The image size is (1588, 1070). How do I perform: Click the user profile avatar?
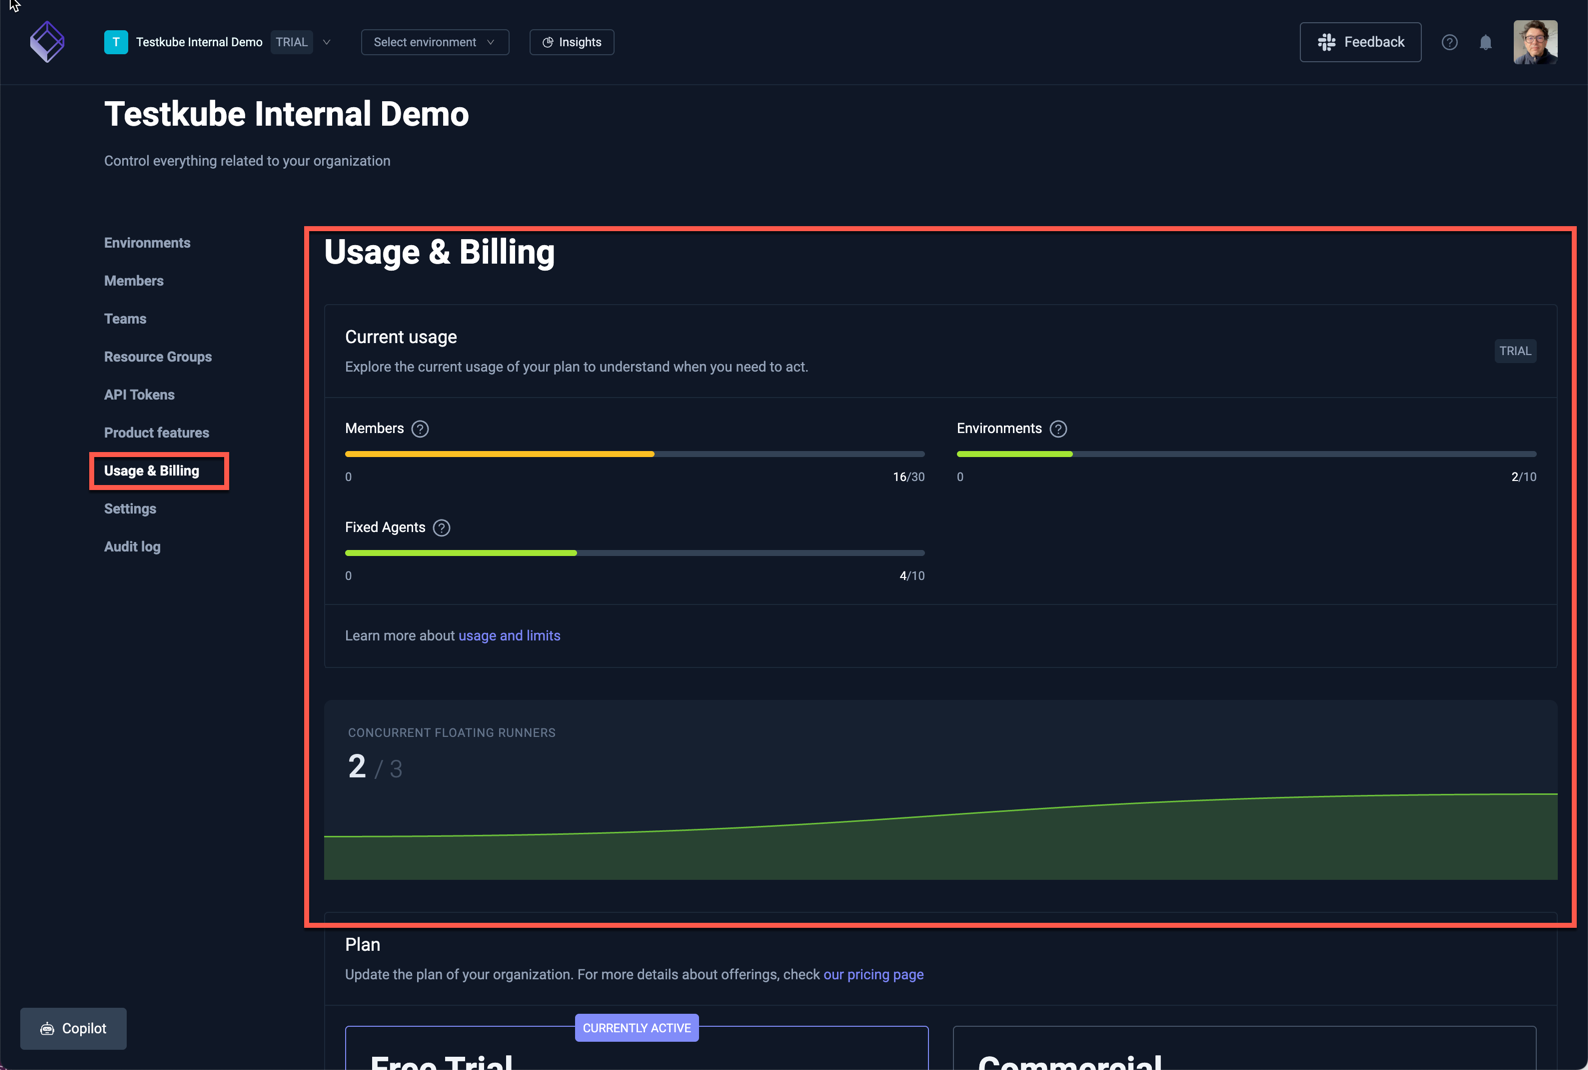(1534, 42)
